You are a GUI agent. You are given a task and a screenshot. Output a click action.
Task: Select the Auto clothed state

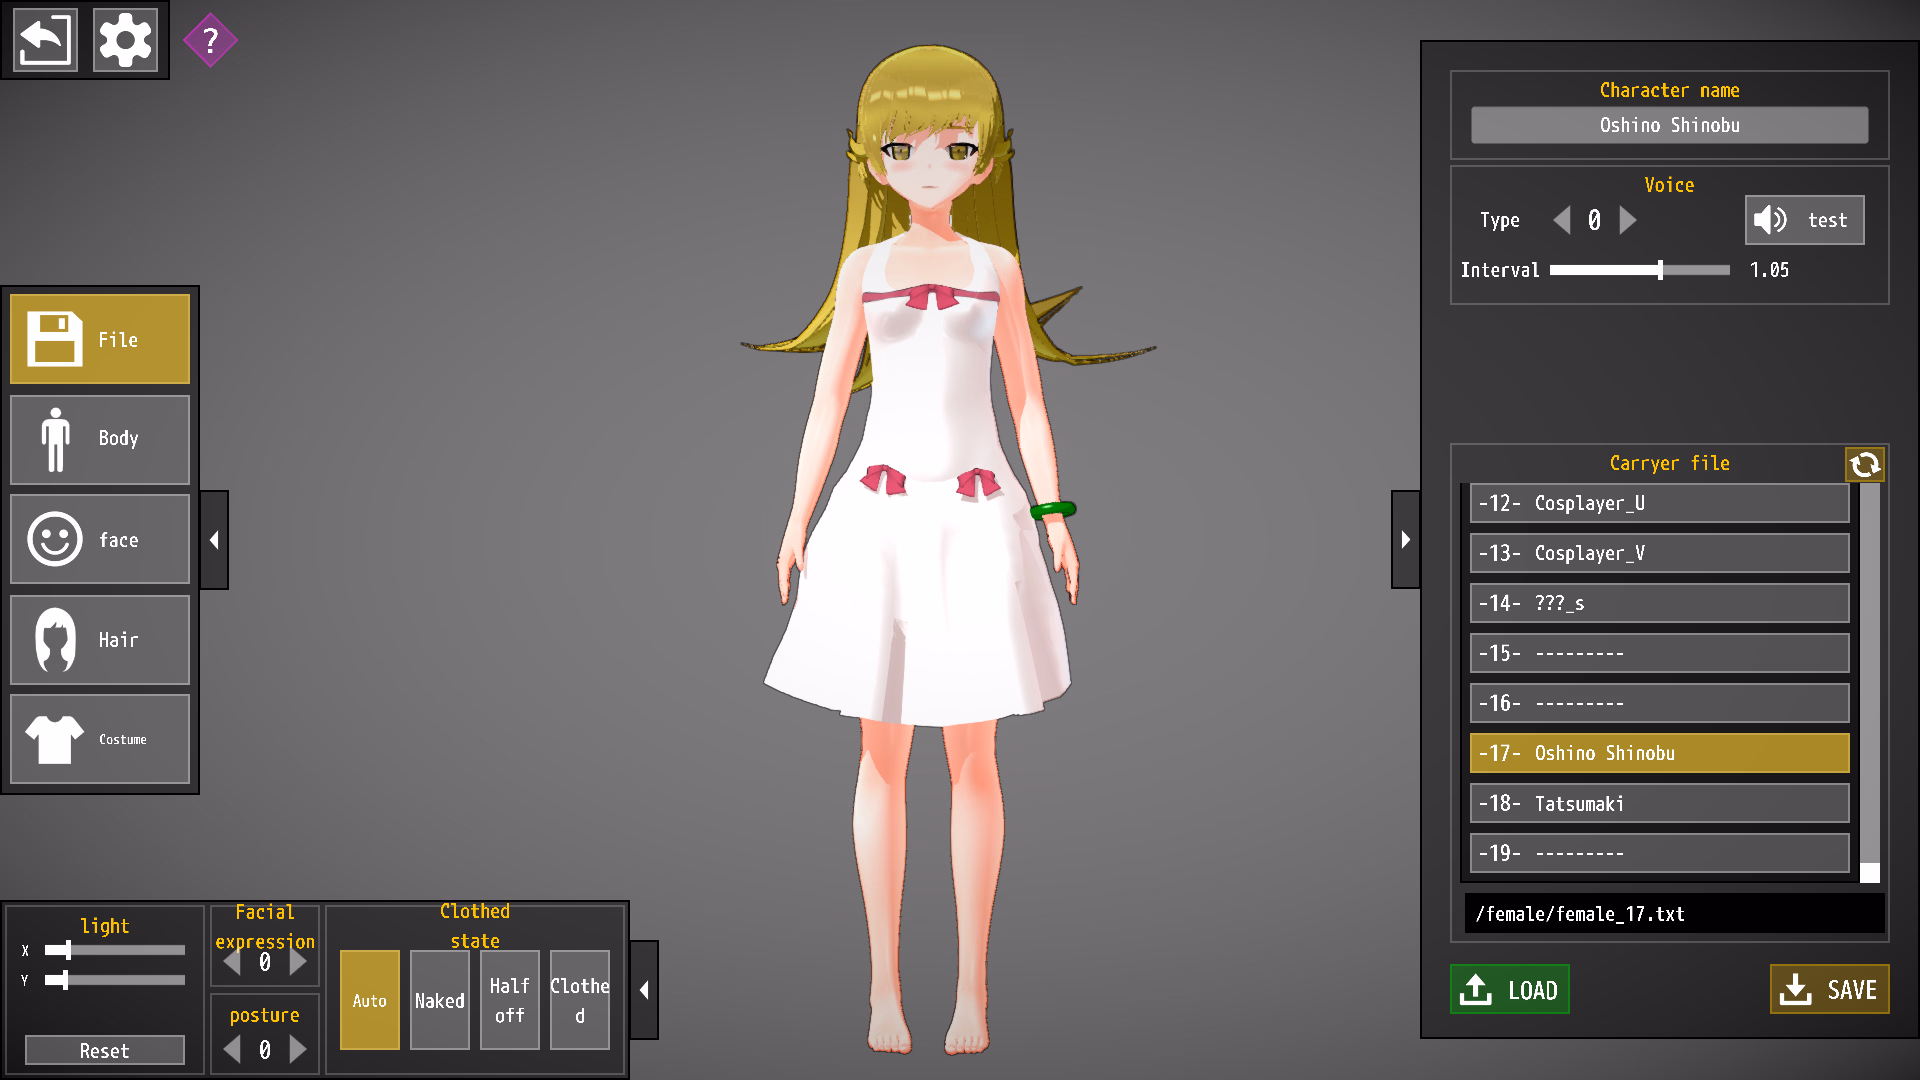point(369,1000)
